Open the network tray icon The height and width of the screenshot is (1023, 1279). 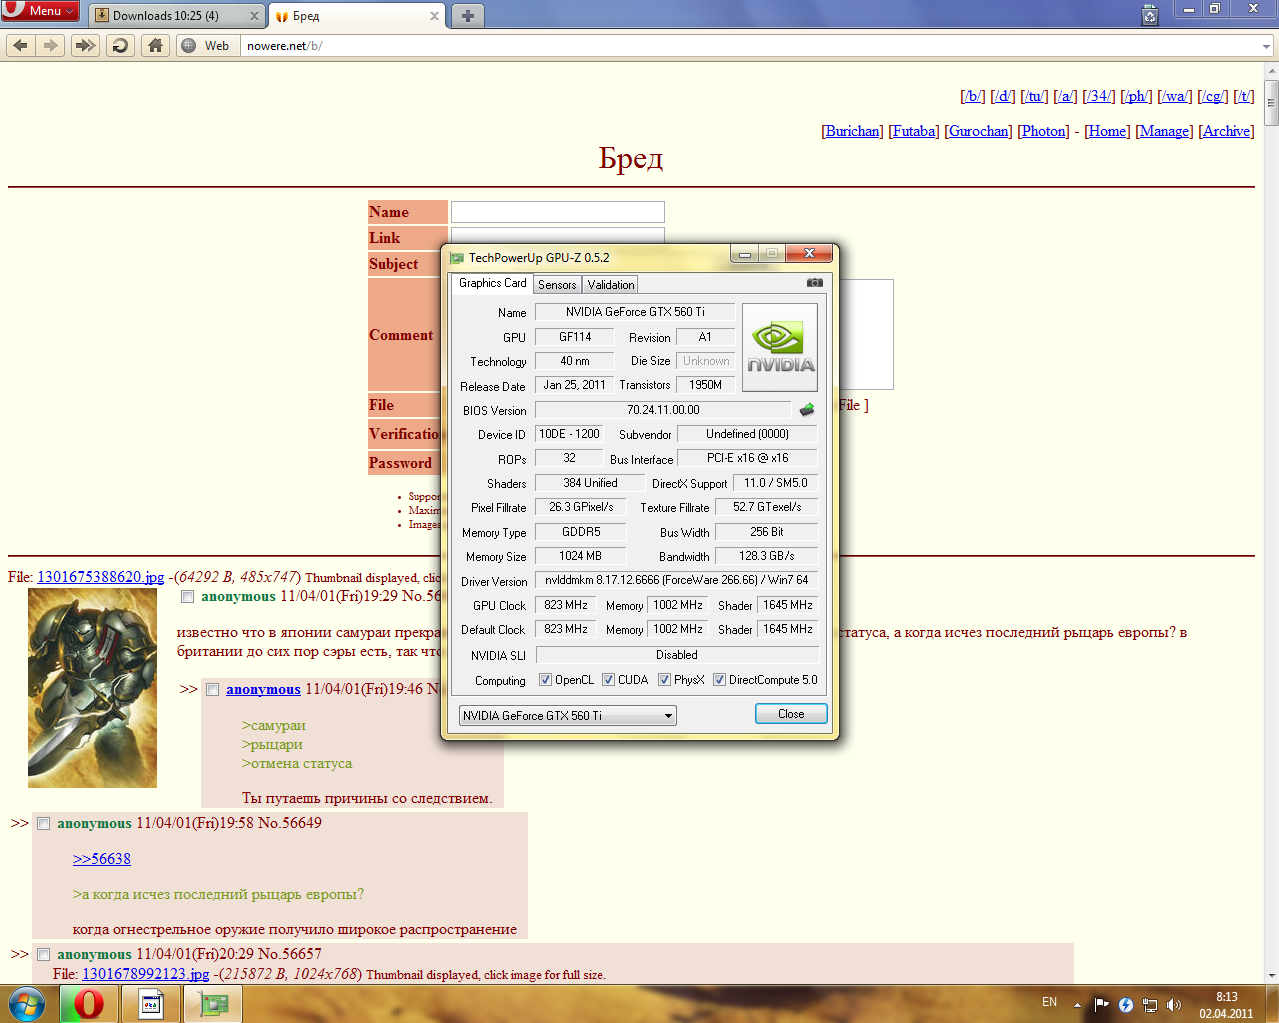[1150, 1005]
